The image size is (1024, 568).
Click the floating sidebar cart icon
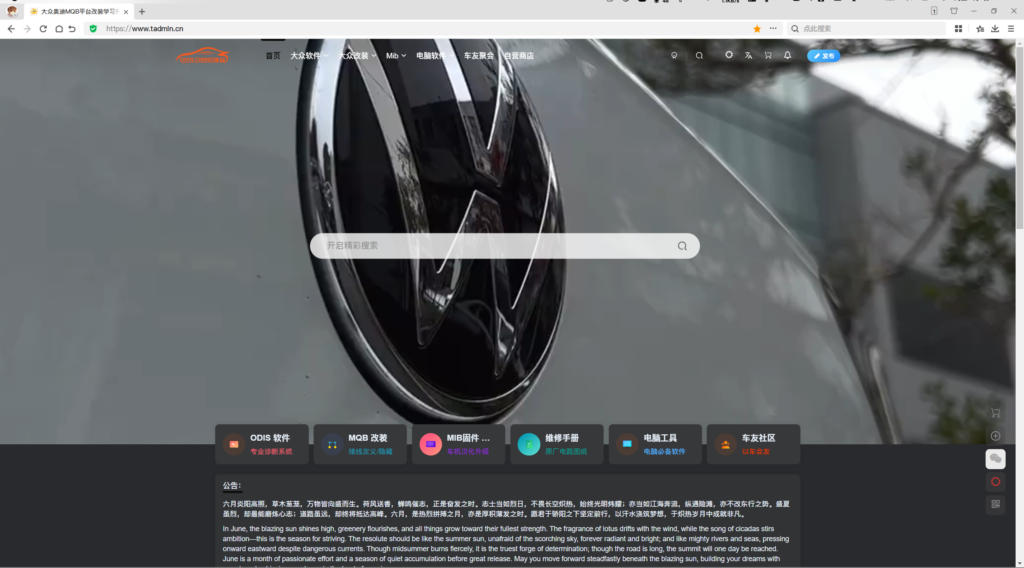tap(995, 413)
